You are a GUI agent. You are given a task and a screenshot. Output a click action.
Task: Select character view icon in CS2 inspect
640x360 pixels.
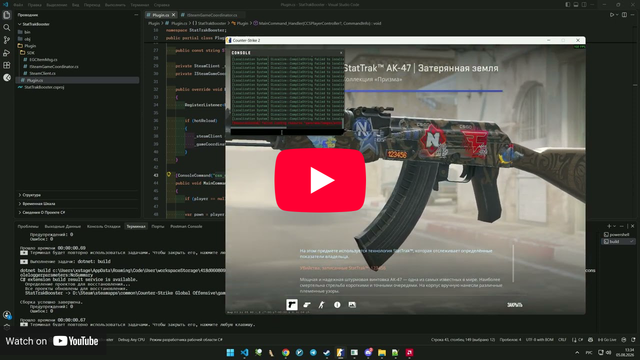pyautogui.click(x=322, y=304)
